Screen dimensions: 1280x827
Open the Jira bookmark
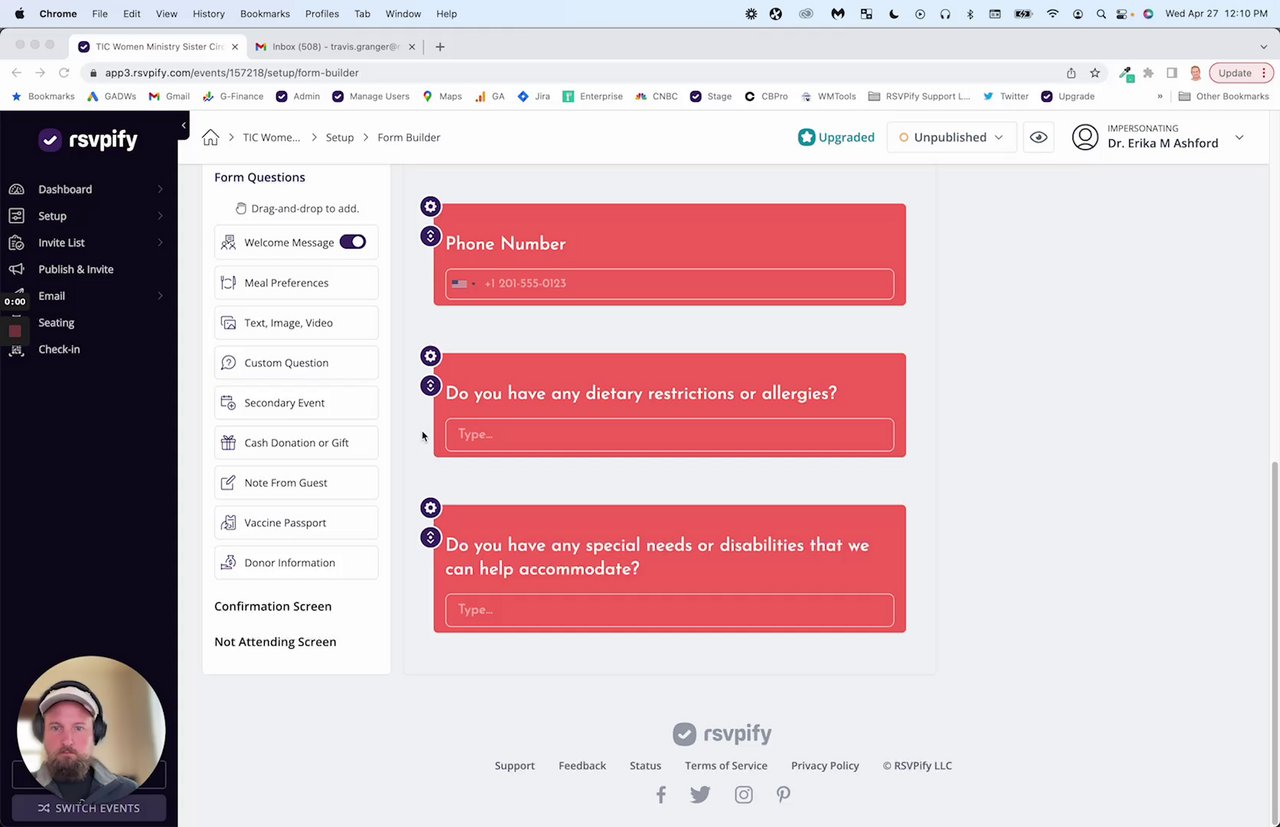[x=534, y=97]
